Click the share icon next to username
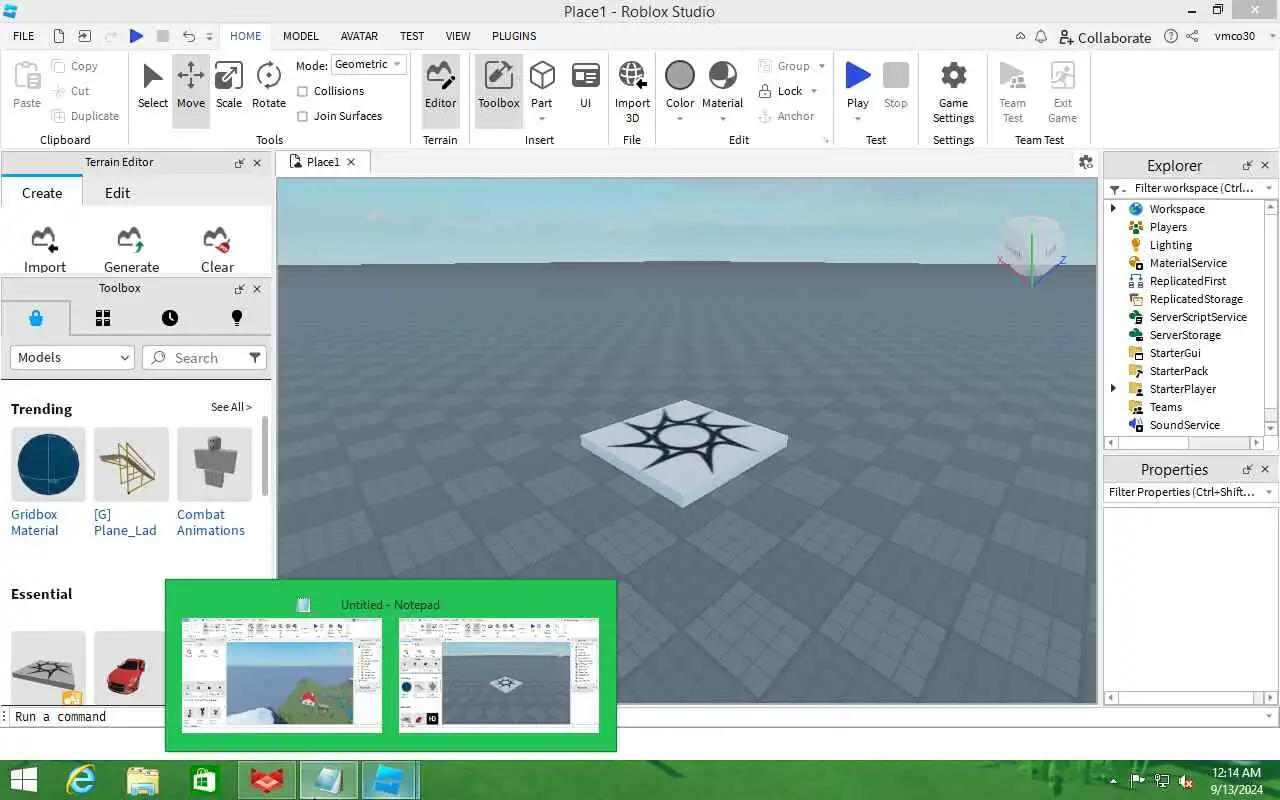Screen dimensions: 1280x800 1192,36
